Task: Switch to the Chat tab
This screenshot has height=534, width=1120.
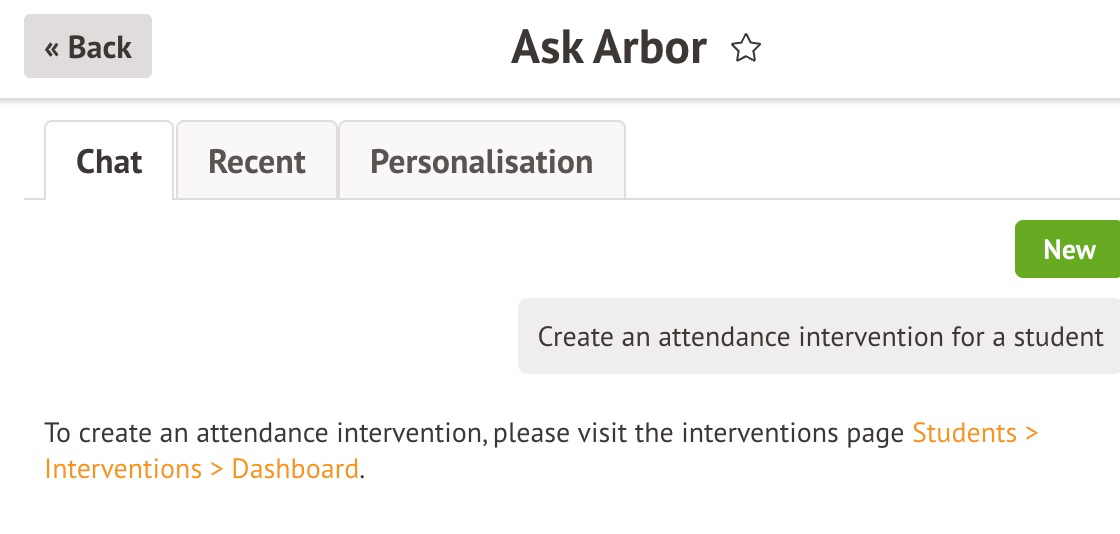Action: [109, 161]
